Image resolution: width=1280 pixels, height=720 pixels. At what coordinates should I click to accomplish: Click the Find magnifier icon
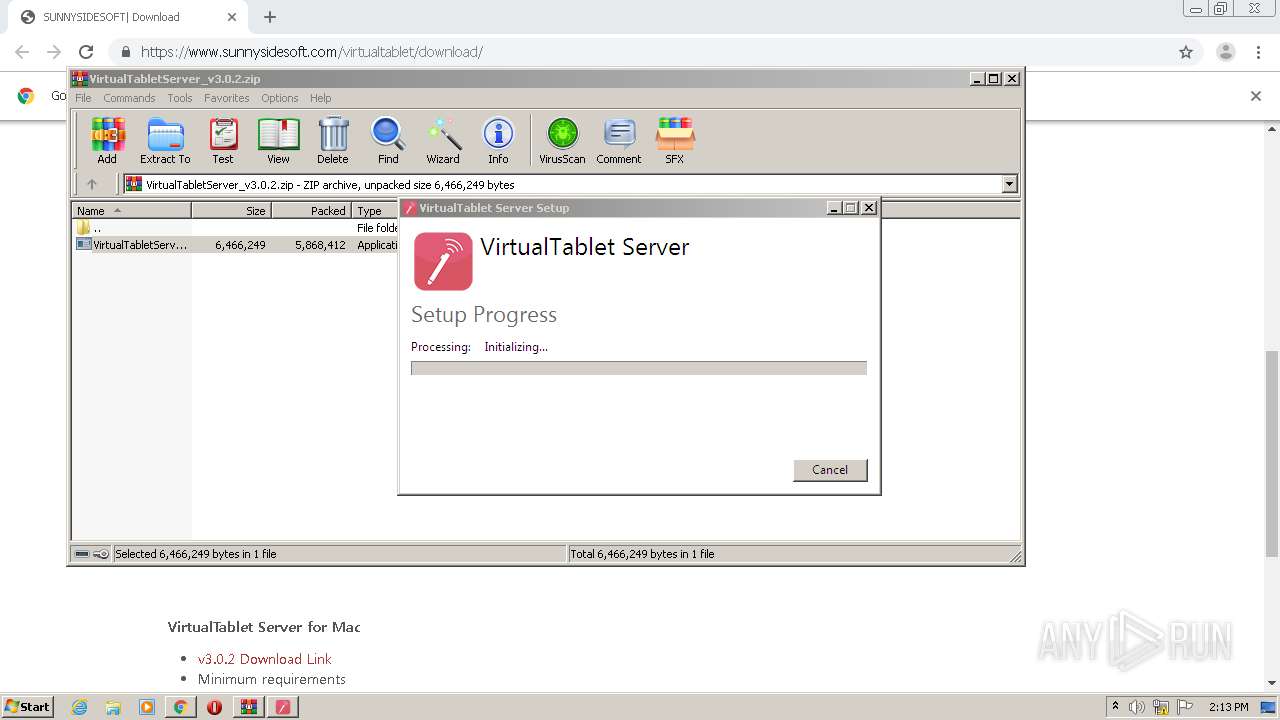pyautogui.click(x=388, y=140)
